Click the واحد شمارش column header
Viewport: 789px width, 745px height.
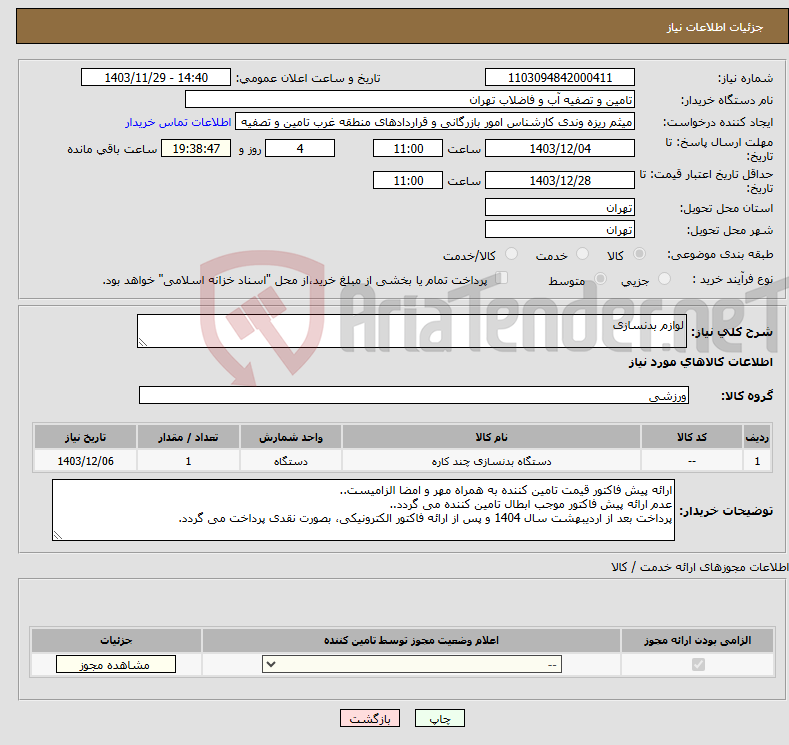click(291, 437)
